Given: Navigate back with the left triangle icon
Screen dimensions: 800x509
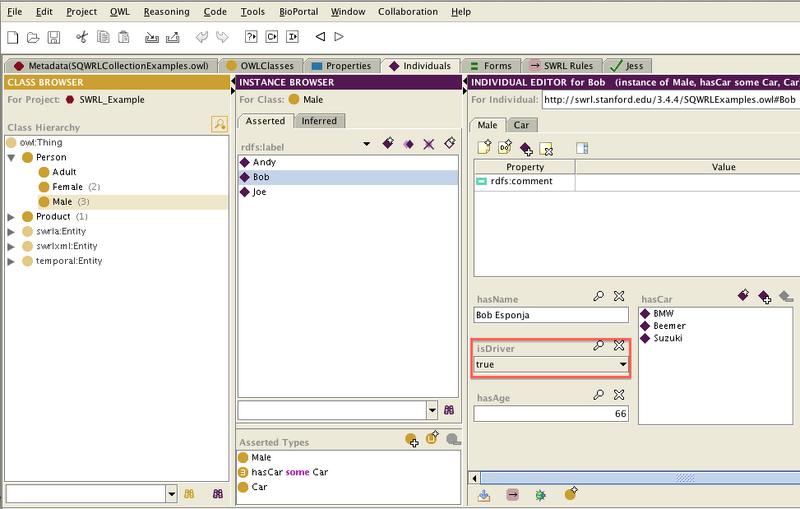Looking at the screenshot, I should 320,37.
